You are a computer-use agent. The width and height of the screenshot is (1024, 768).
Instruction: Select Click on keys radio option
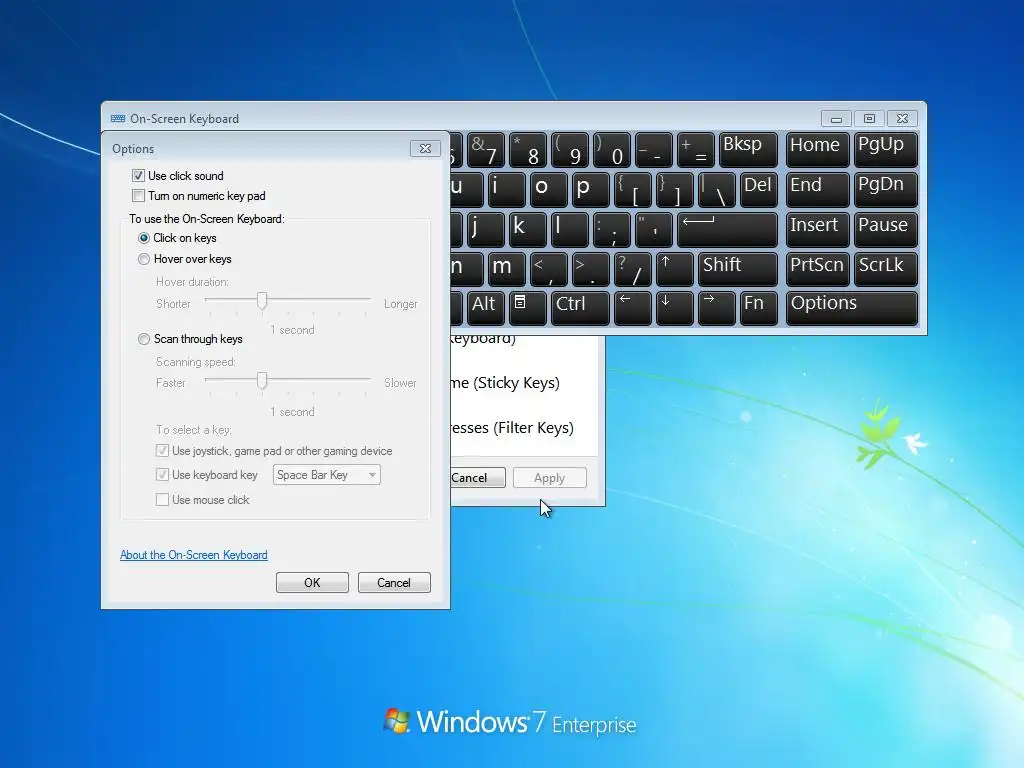[x=144, y=238]
